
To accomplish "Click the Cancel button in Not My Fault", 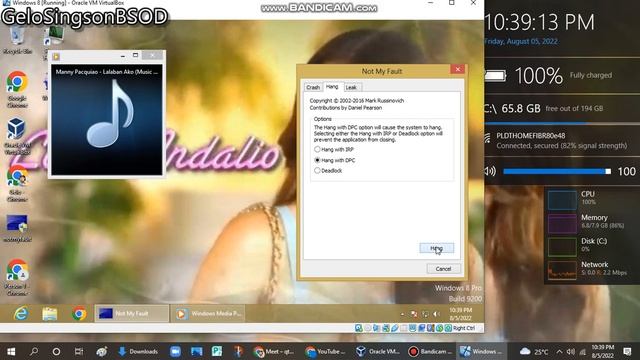I will 443,269.
